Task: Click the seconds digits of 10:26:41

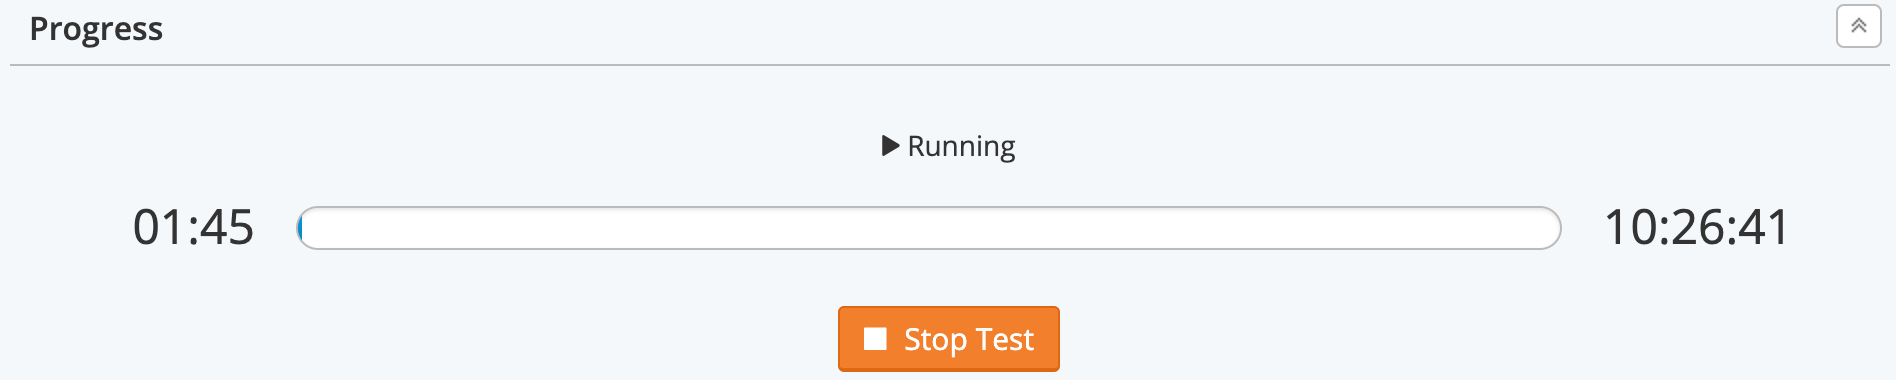Action: [1763, 228]
